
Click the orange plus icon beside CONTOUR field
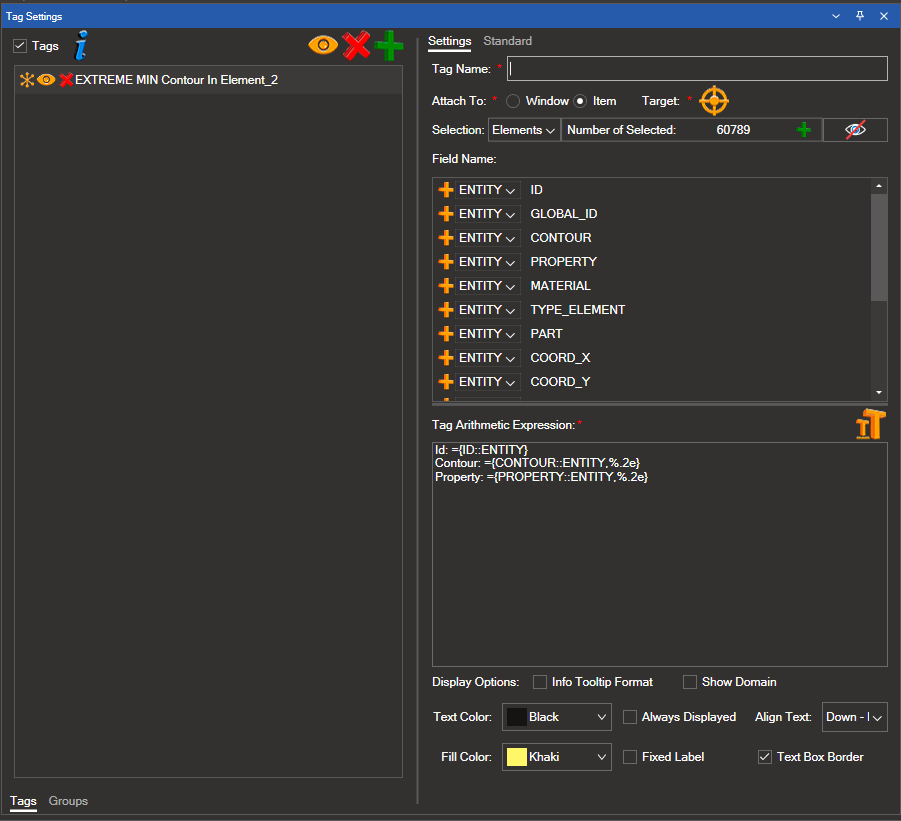[446, 238]
